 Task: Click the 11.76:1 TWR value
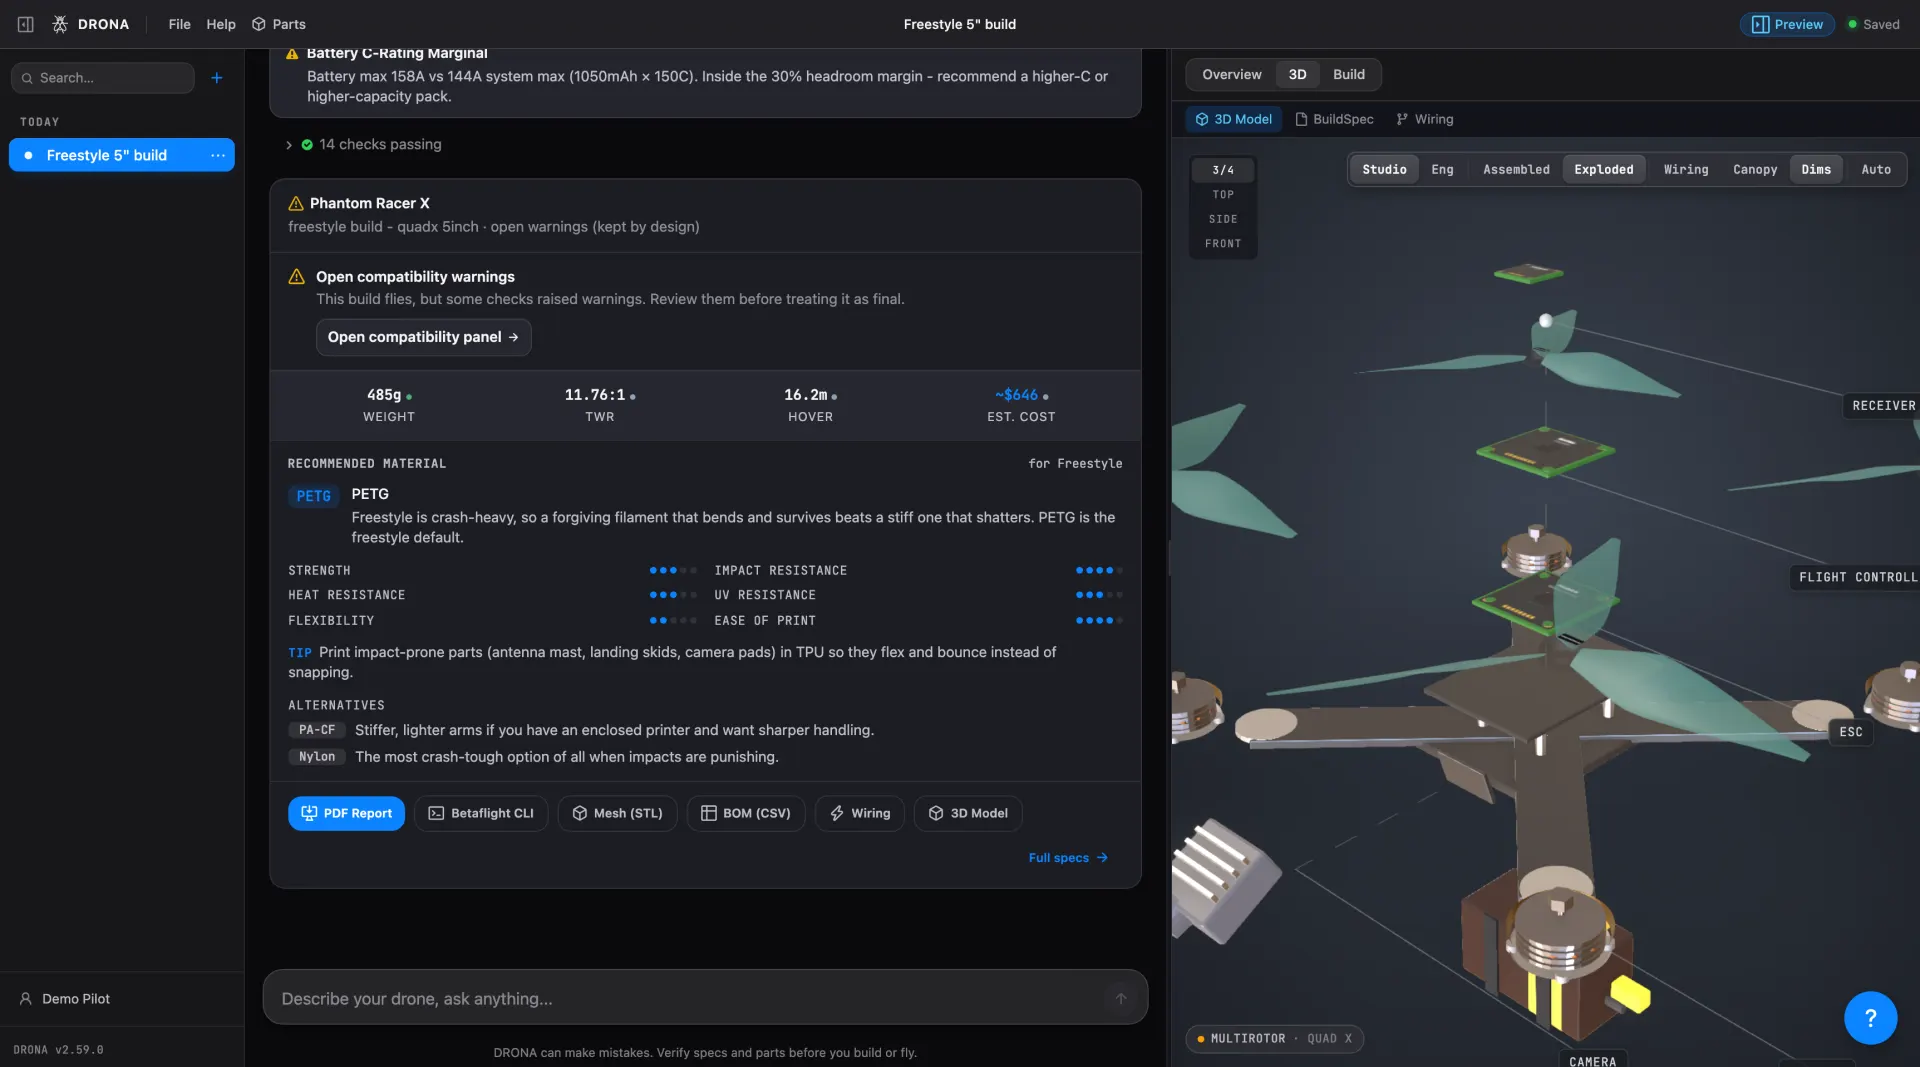[595, 395]
